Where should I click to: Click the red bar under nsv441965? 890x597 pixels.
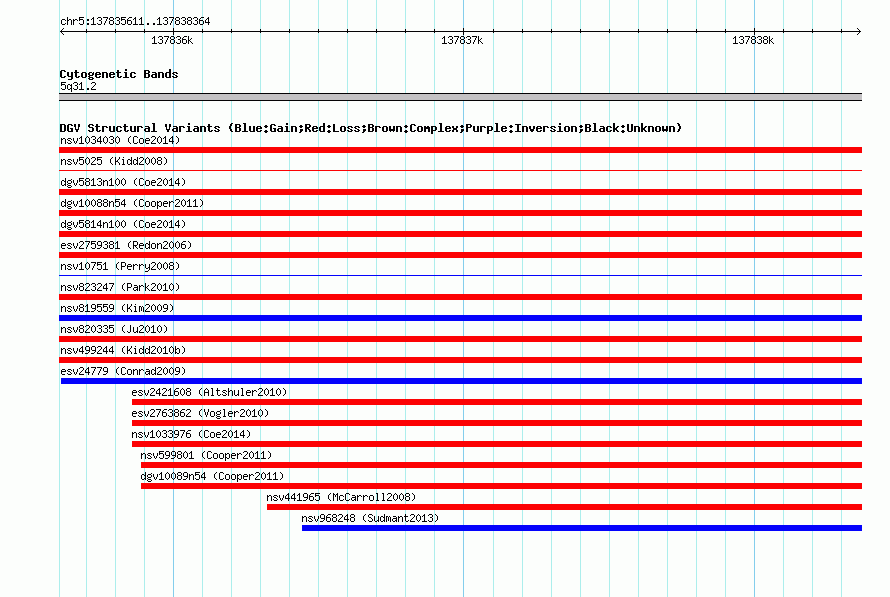(x=564, y=507)
